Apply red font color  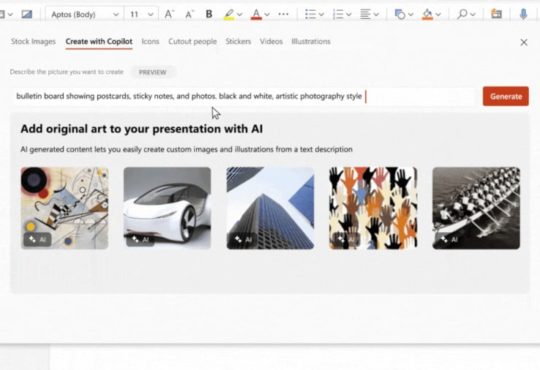coord(256,14)
